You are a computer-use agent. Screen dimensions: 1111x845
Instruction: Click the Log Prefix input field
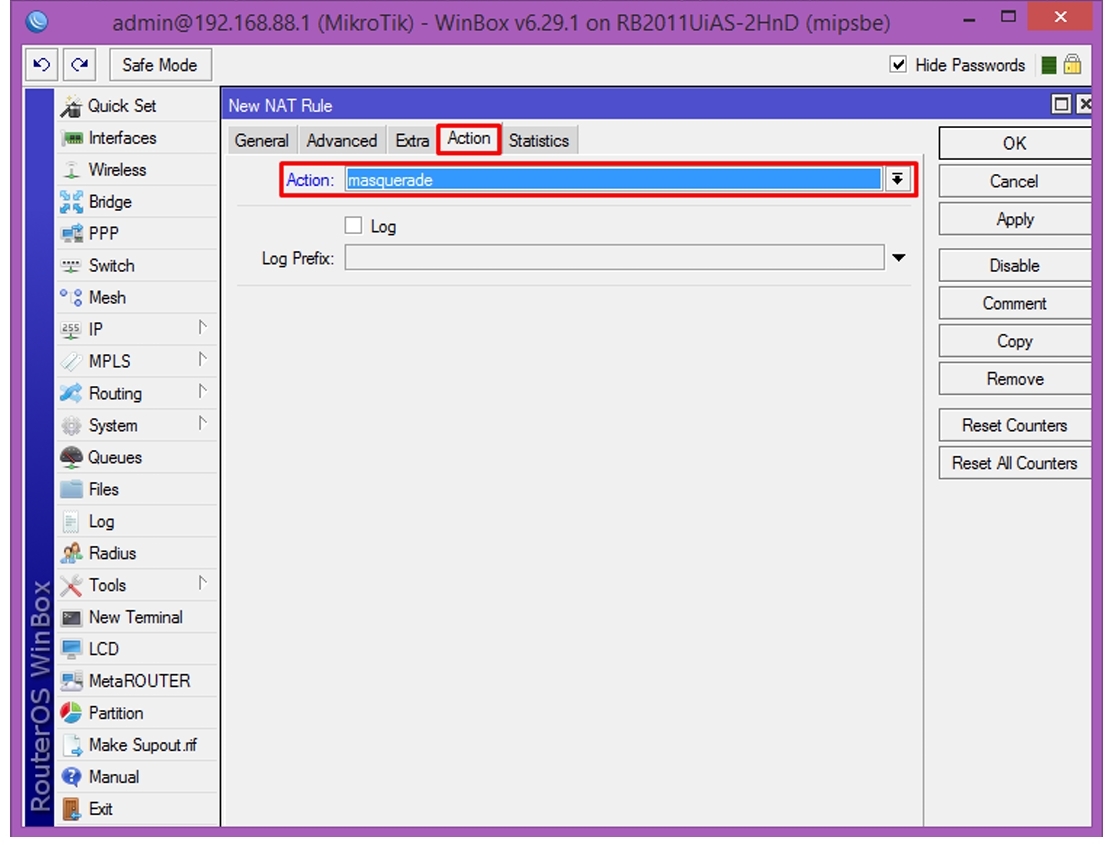click(x=614, y=258)
